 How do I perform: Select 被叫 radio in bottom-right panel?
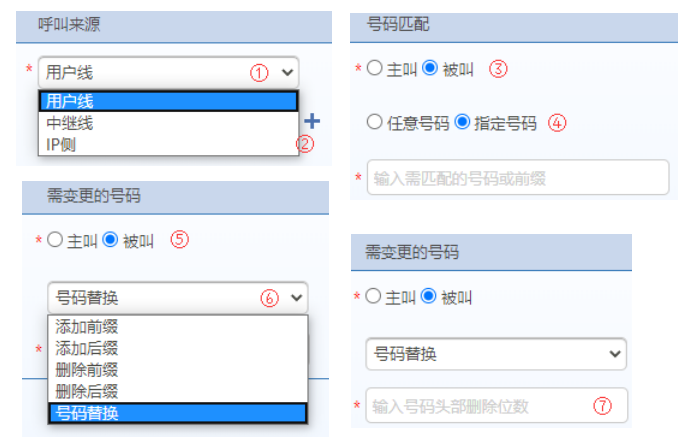430,297
